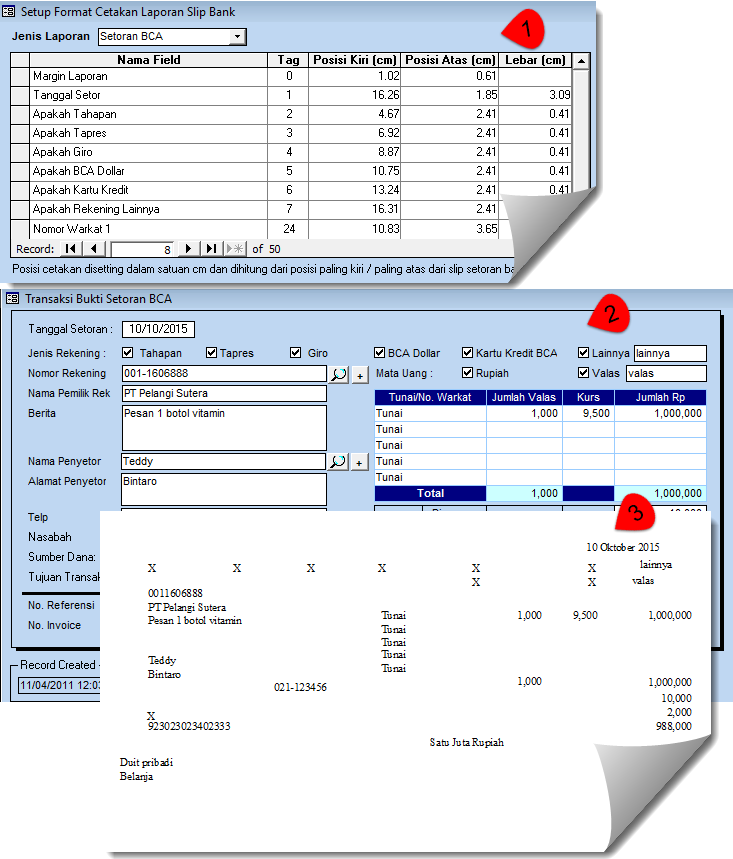Click the Nama Penyetor field with Teddy
This screenshot has height=859, width=733.
(x=224, y=461)
